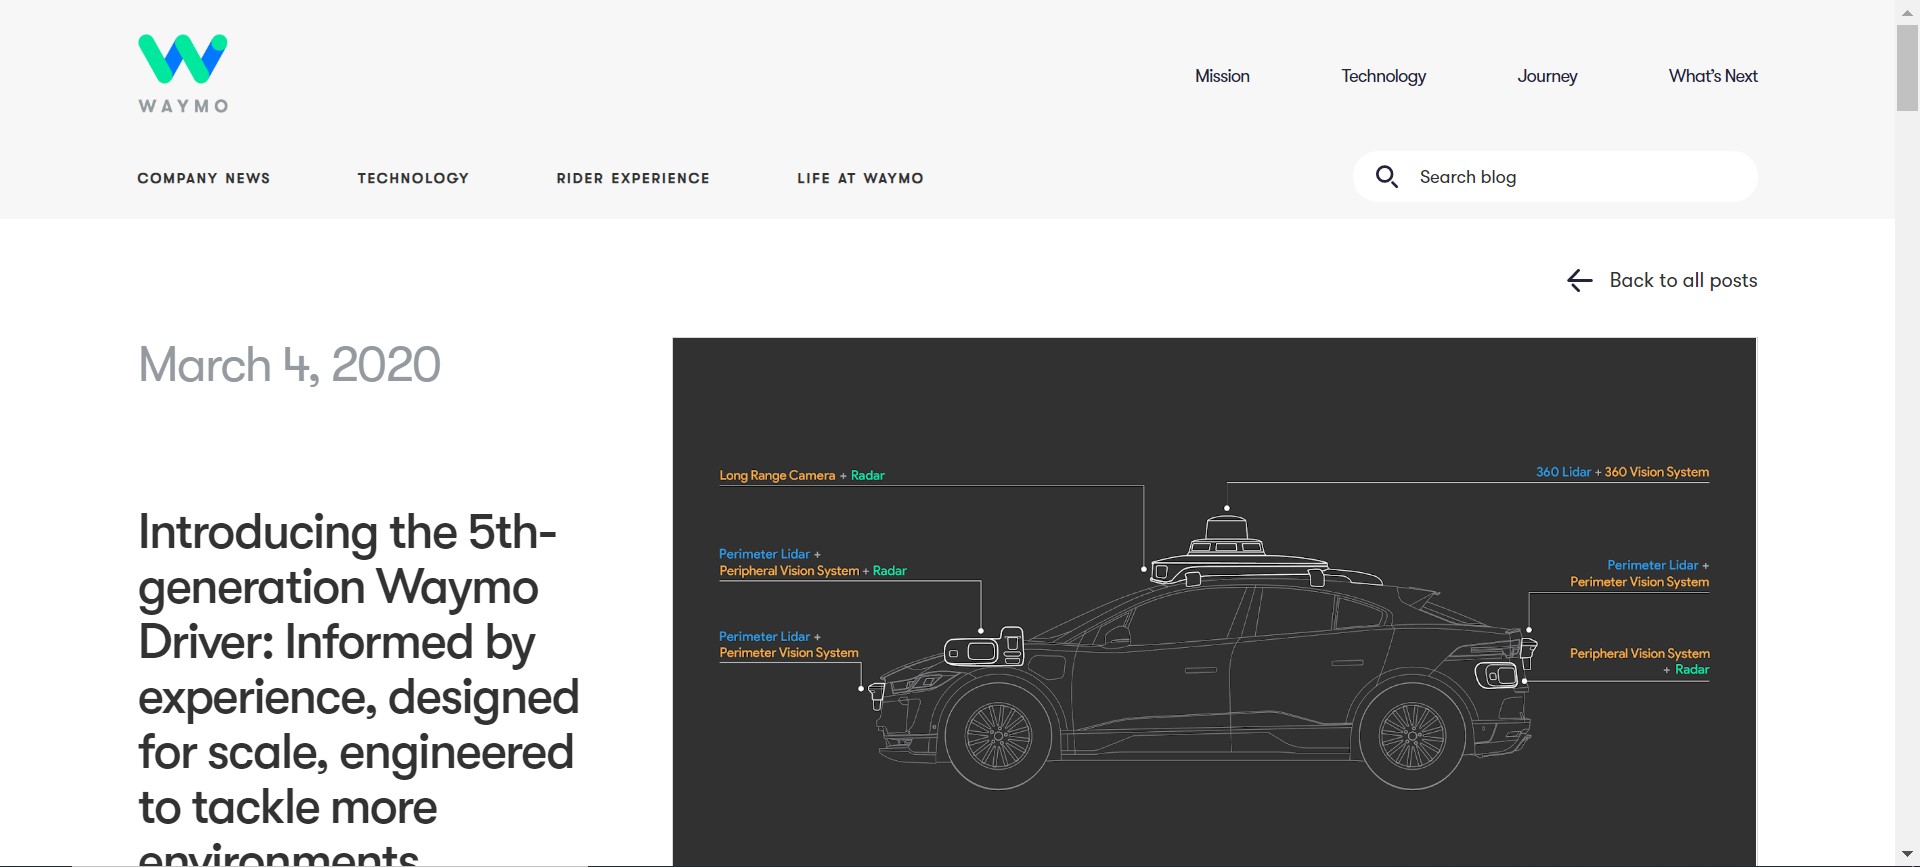Go to the Journey page
Image resolution: width=1920 pixels, height=867 pixels.
1547,76
